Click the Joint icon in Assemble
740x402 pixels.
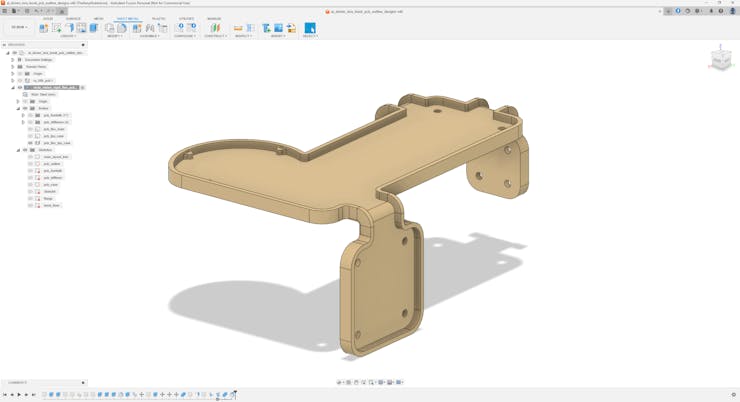pos(150,28)
